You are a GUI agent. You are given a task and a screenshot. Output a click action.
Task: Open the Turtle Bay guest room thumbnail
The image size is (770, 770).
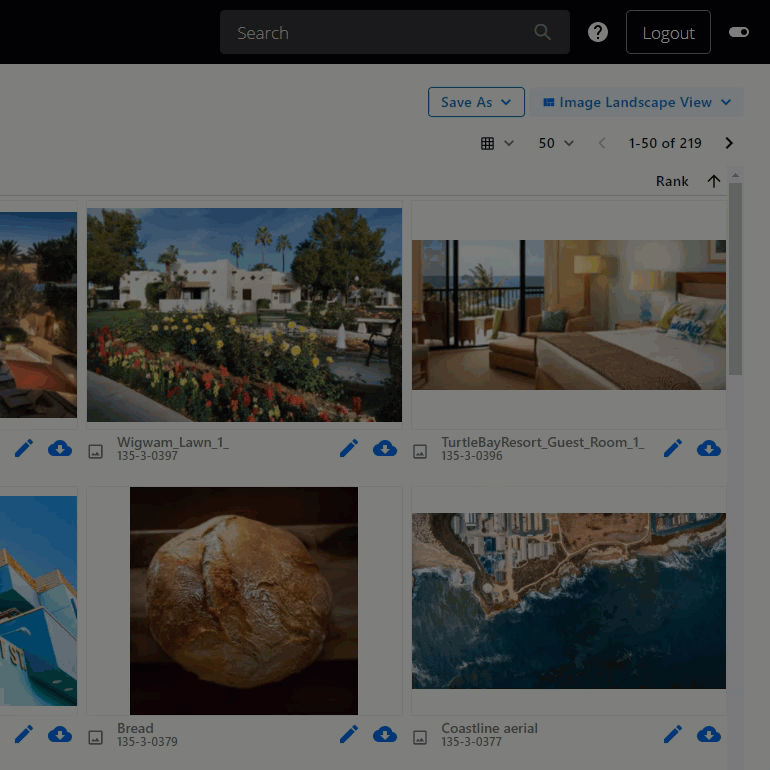[x=569, y=315]
